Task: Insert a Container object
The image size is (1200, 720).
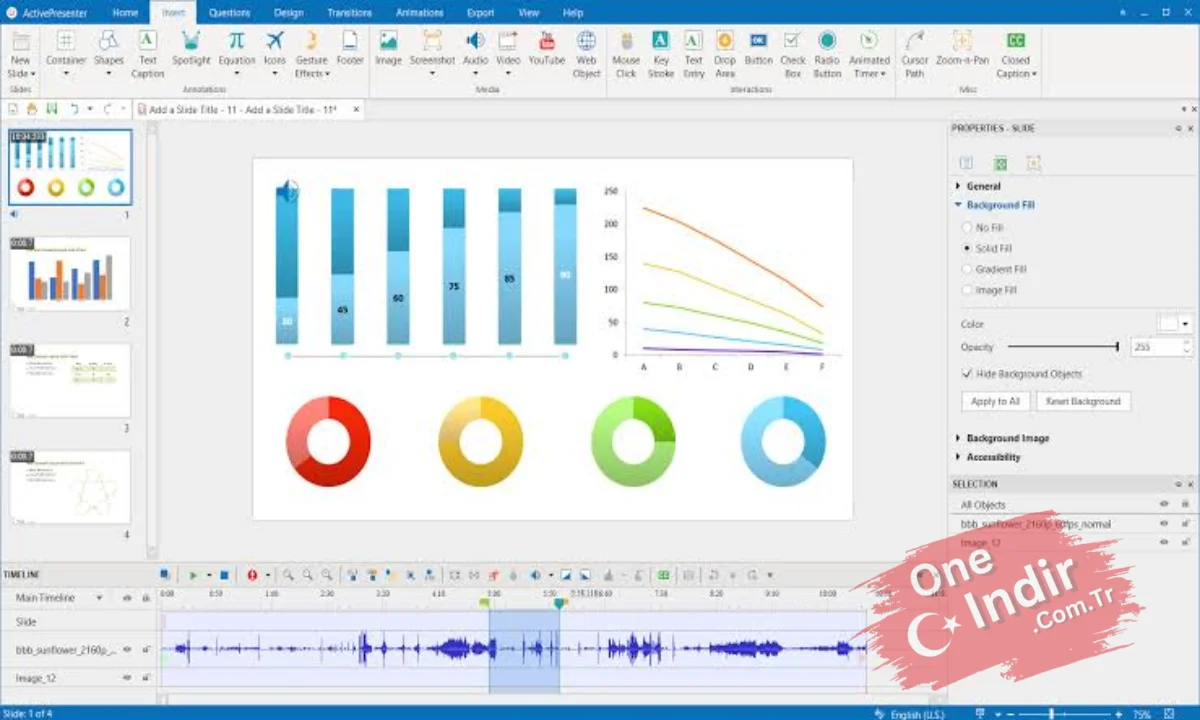Action: (66, 54)
